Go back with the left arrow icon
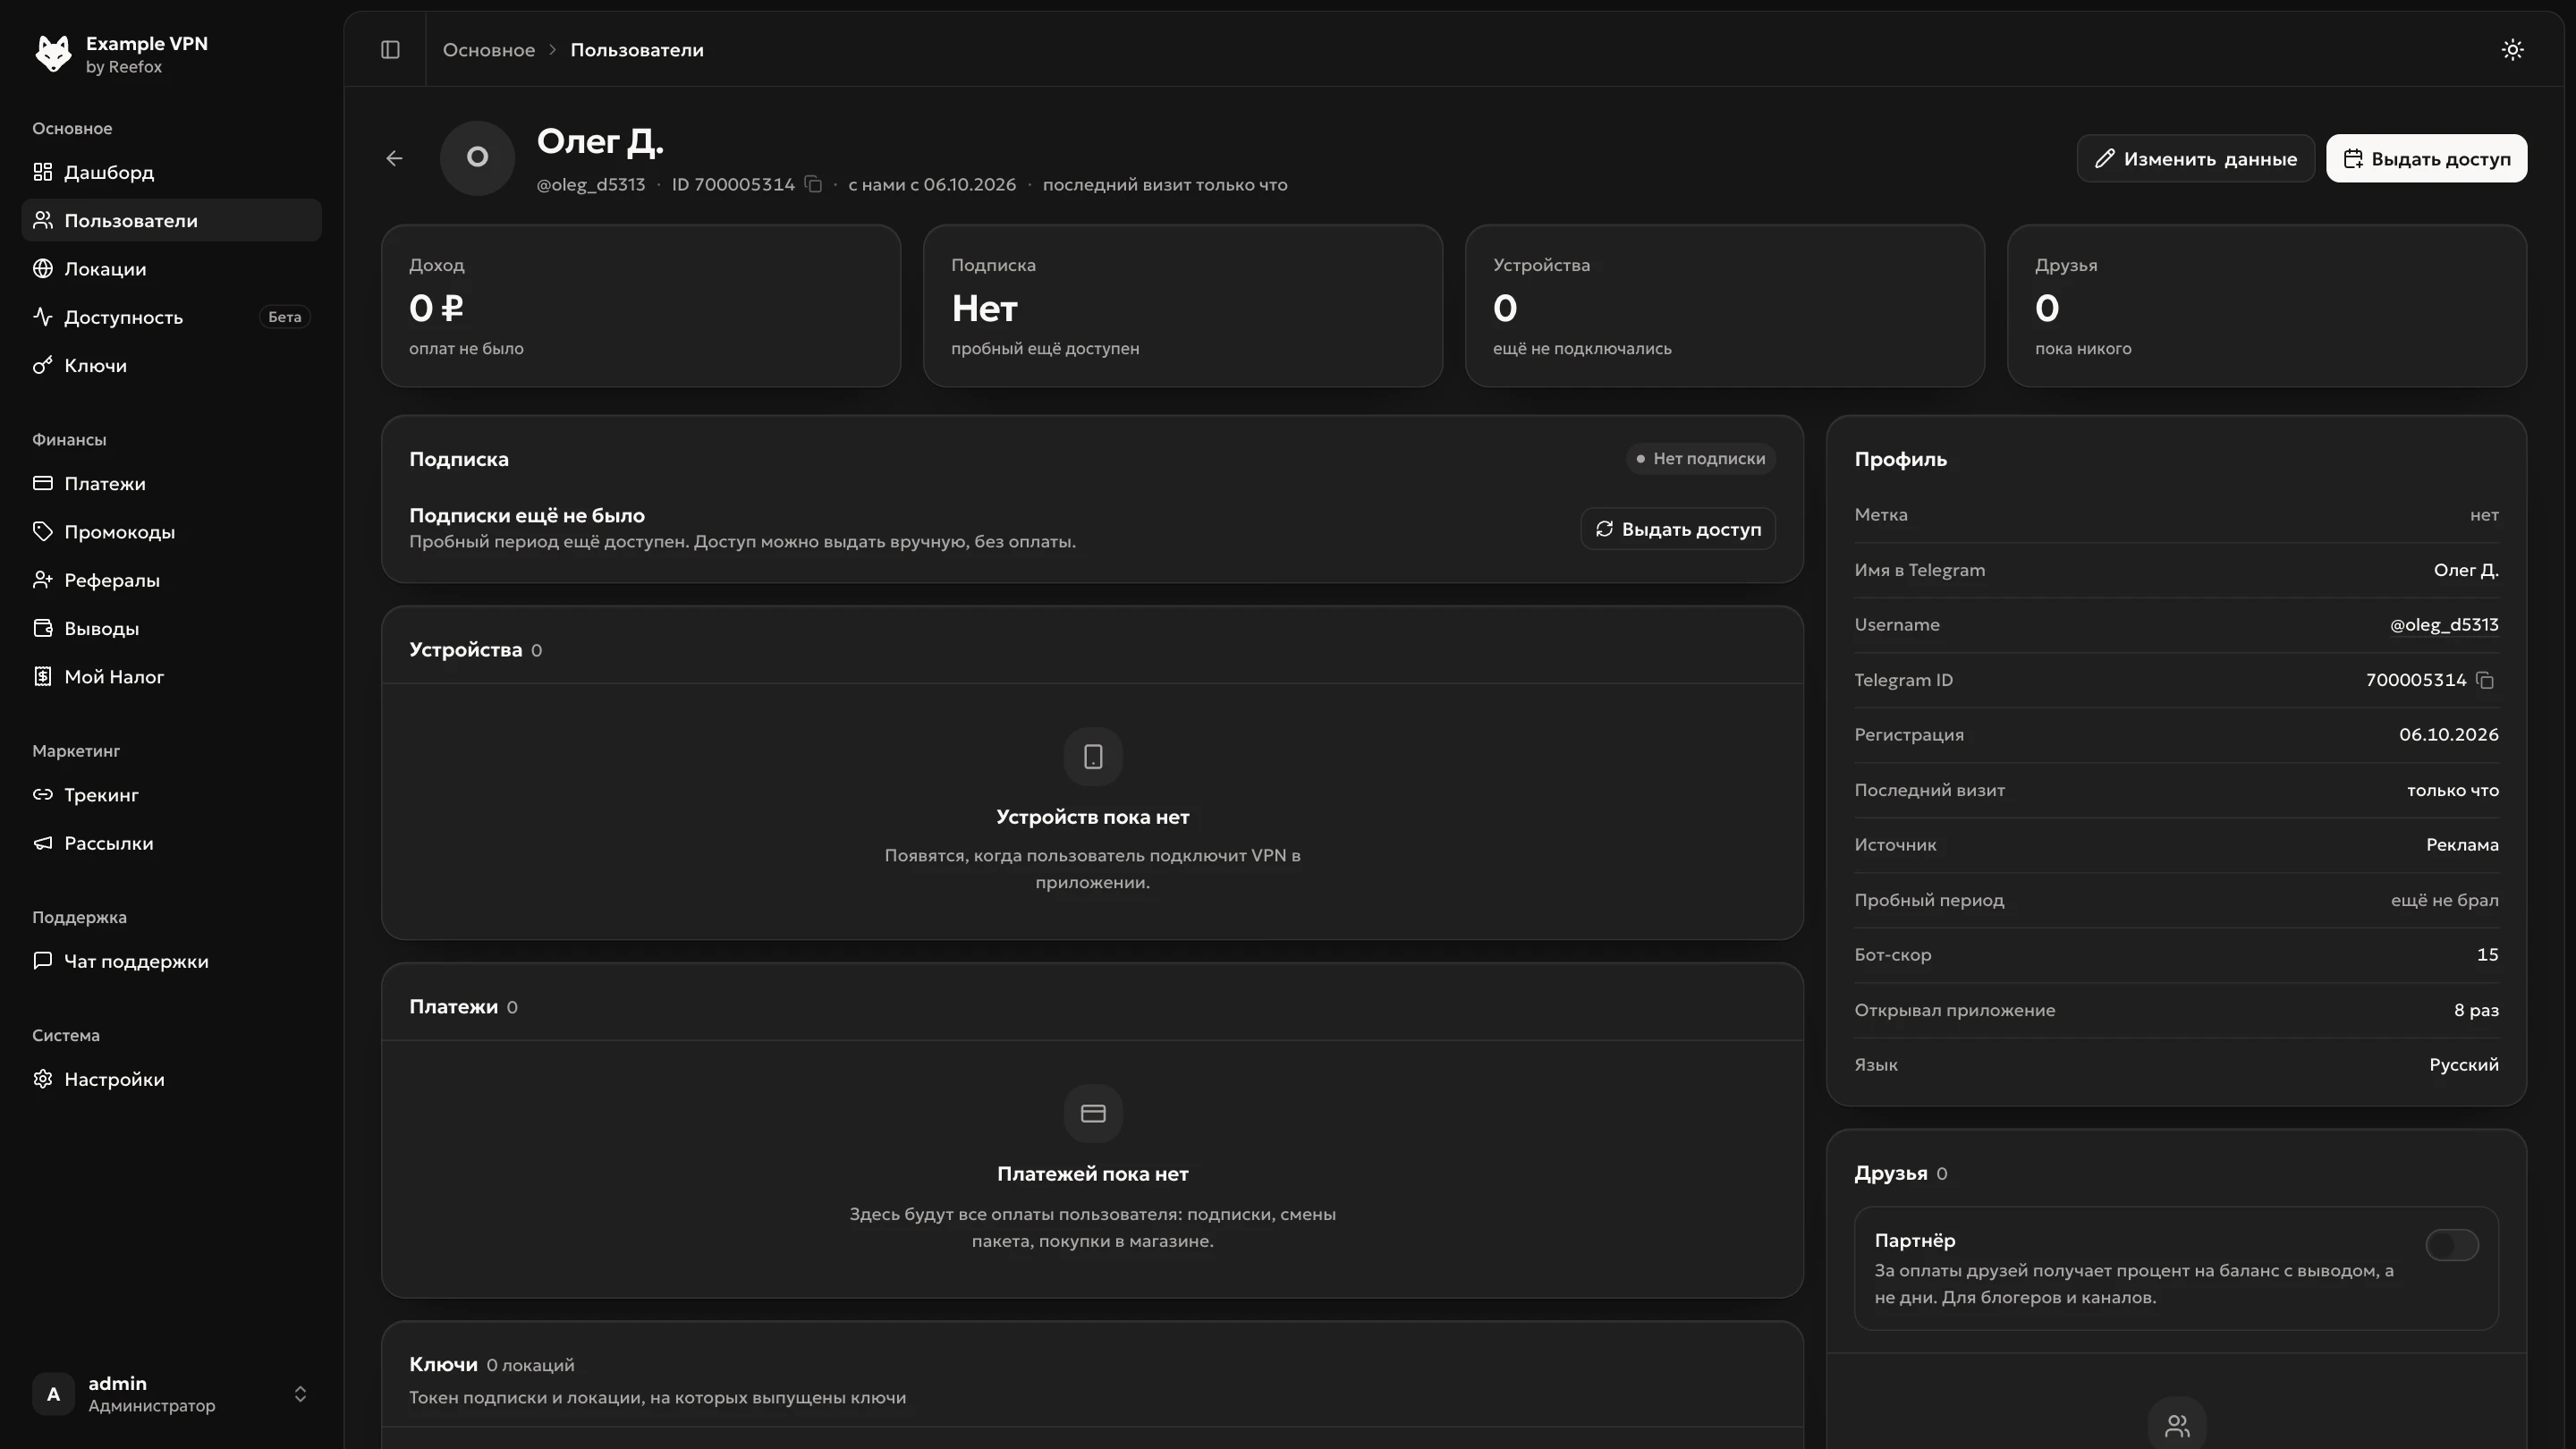2576x1449 pixels. (394, 158)
